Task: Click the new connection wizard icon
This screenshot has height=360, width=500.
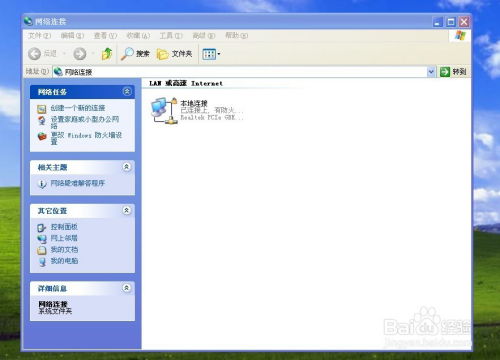Action: click(42, 109)
